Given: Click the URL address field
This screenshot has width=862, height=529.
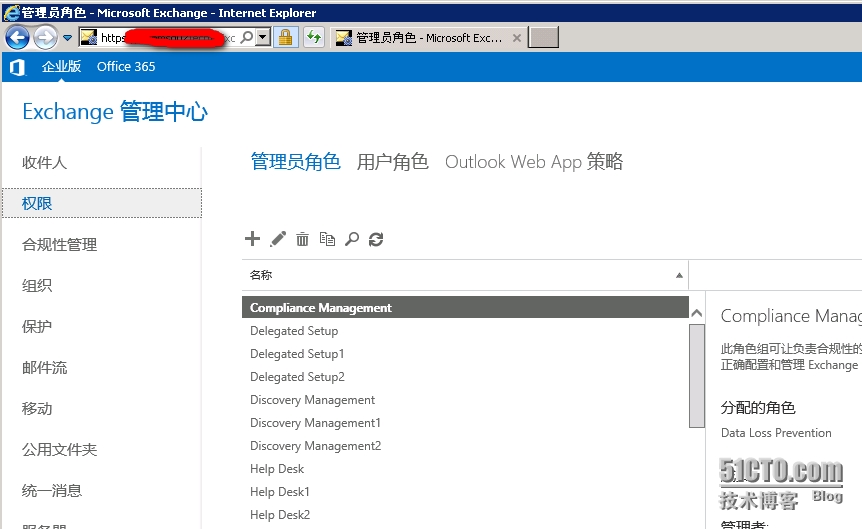Looking at the screenshot, I should 168,37.
